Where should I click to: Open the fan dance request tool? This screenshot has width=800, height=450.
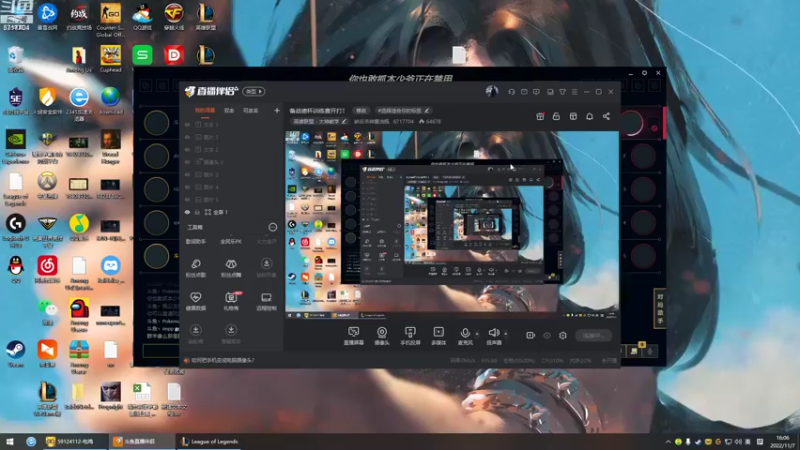[x=231, y=267]
